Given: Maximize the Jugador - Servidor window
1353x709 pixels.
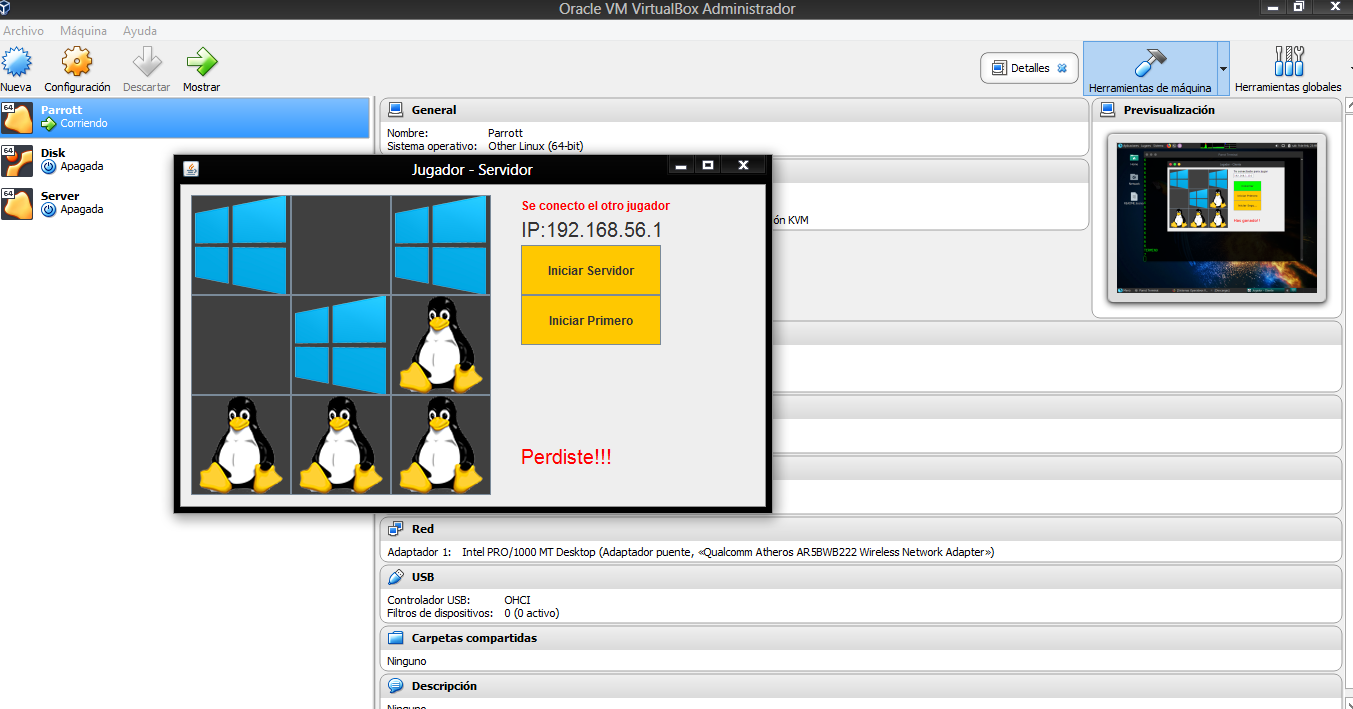Looking at the screenshot, I should [708, 166].
